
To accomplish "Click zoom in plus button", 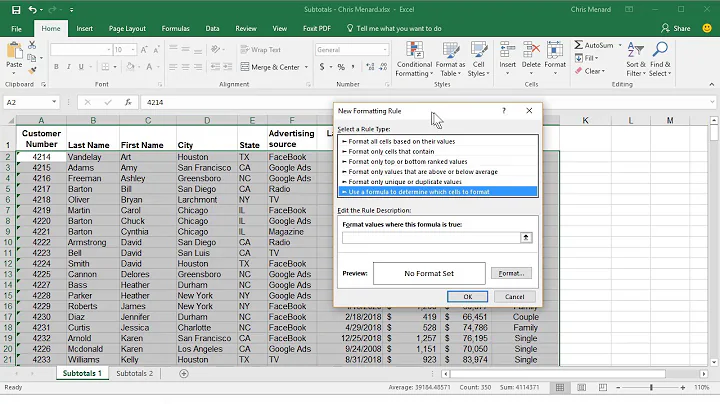I will 683,388.
